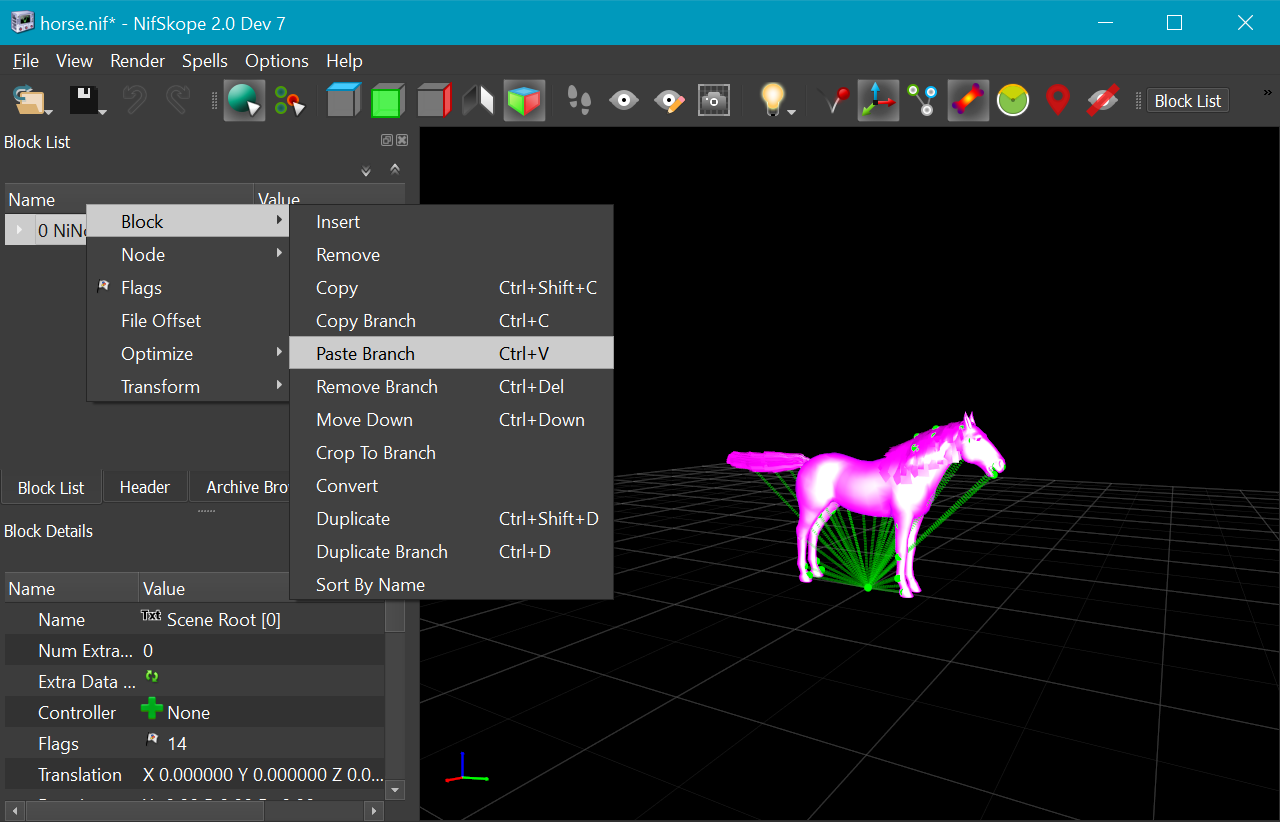Click the red location pin icon

tap(1058, 100)
